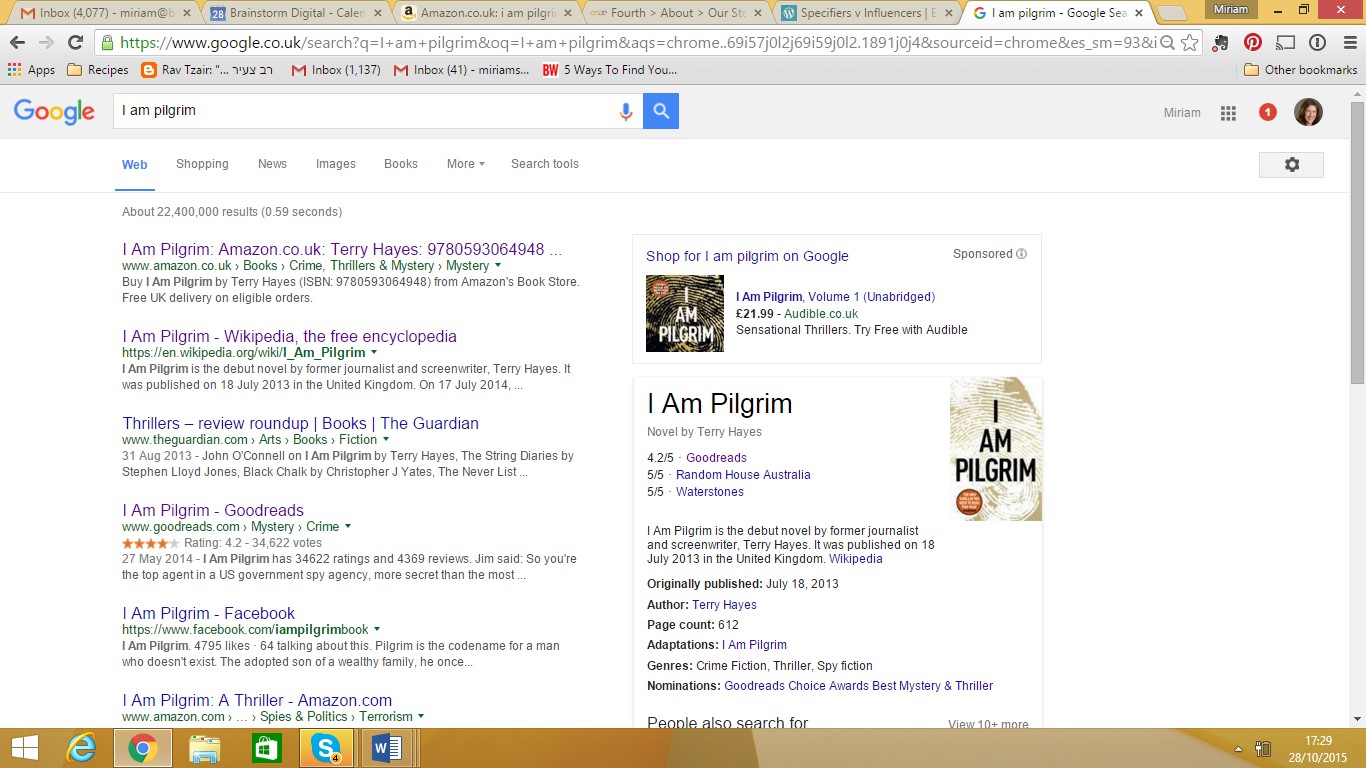The width and height of the screenshot is (1366, 768).
Task: Open the Thrillers review roundup Guardian result
Action: [301, 424]
